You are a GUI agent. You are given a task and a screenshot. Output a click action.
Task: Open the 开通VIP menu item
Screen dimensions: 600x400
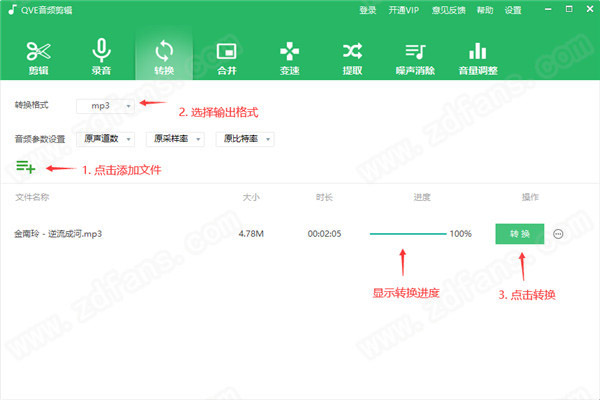[x=404, y=10]
